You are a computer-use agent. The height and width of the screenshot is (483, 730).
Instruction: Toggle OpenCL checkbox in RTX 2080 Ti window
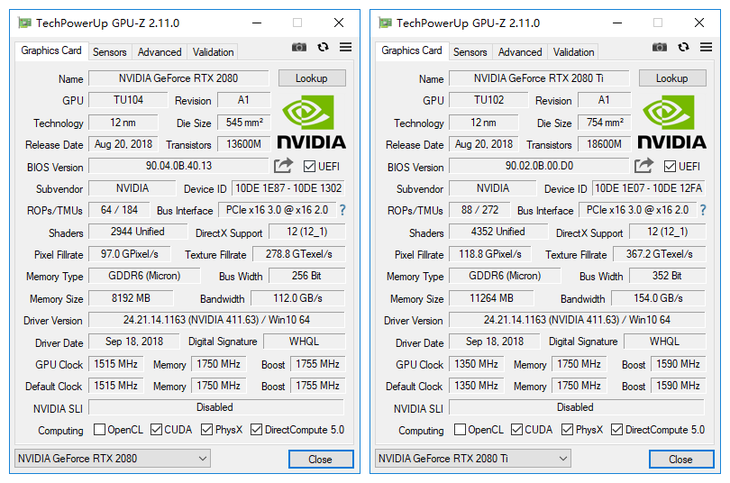point(460,429)
